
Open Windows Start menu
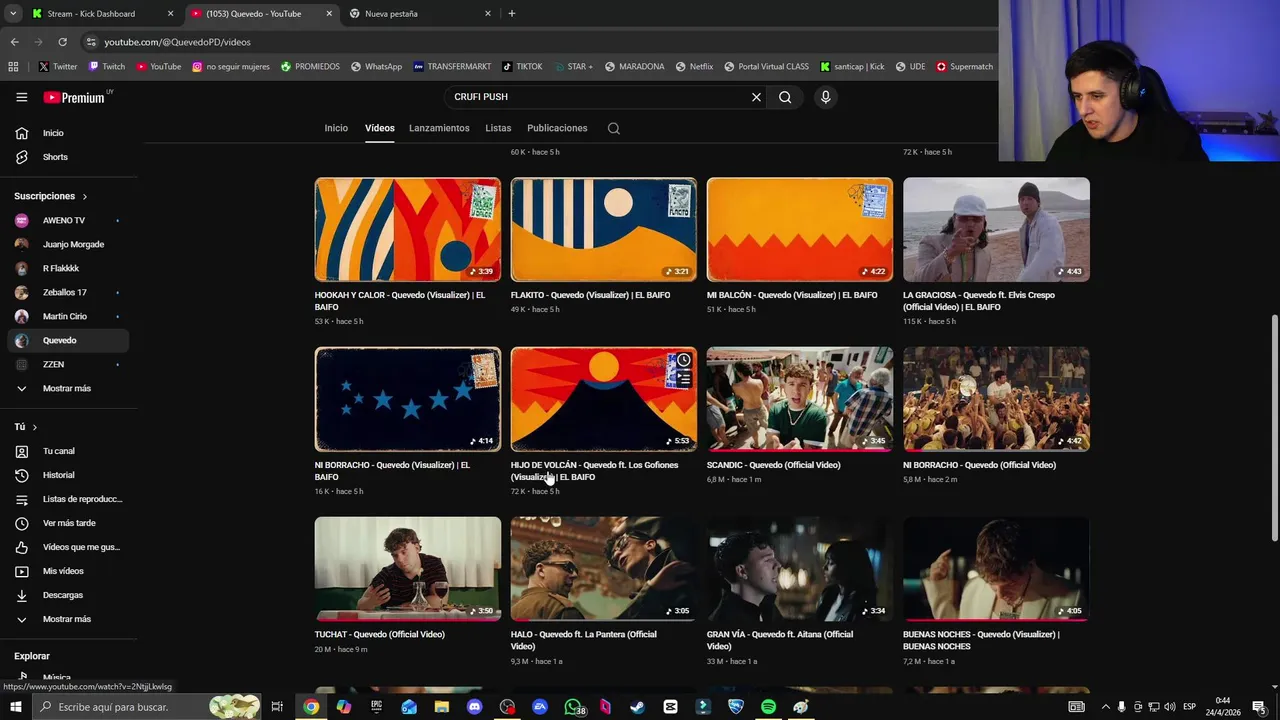point(17,707)
